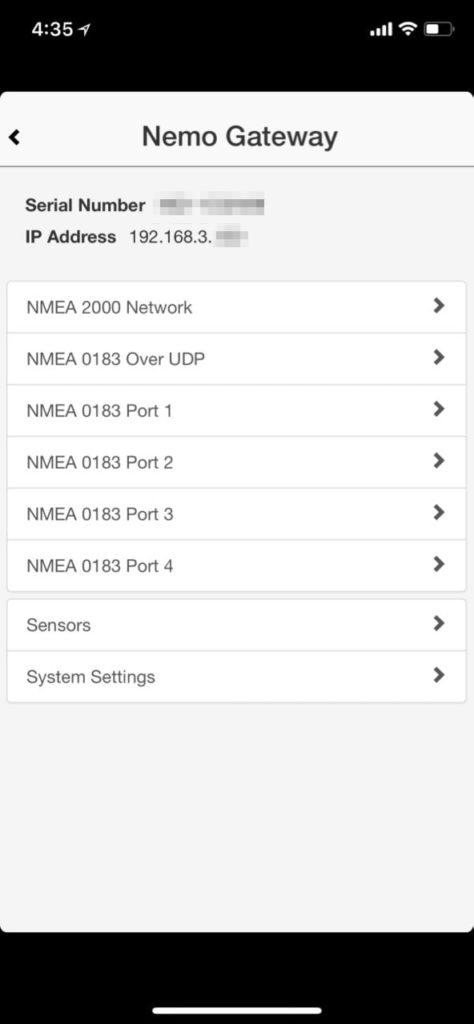Click chevron on NMEA 0183 Port 2 row
The image size is (474, 1024).
click(x=439, y=461)
